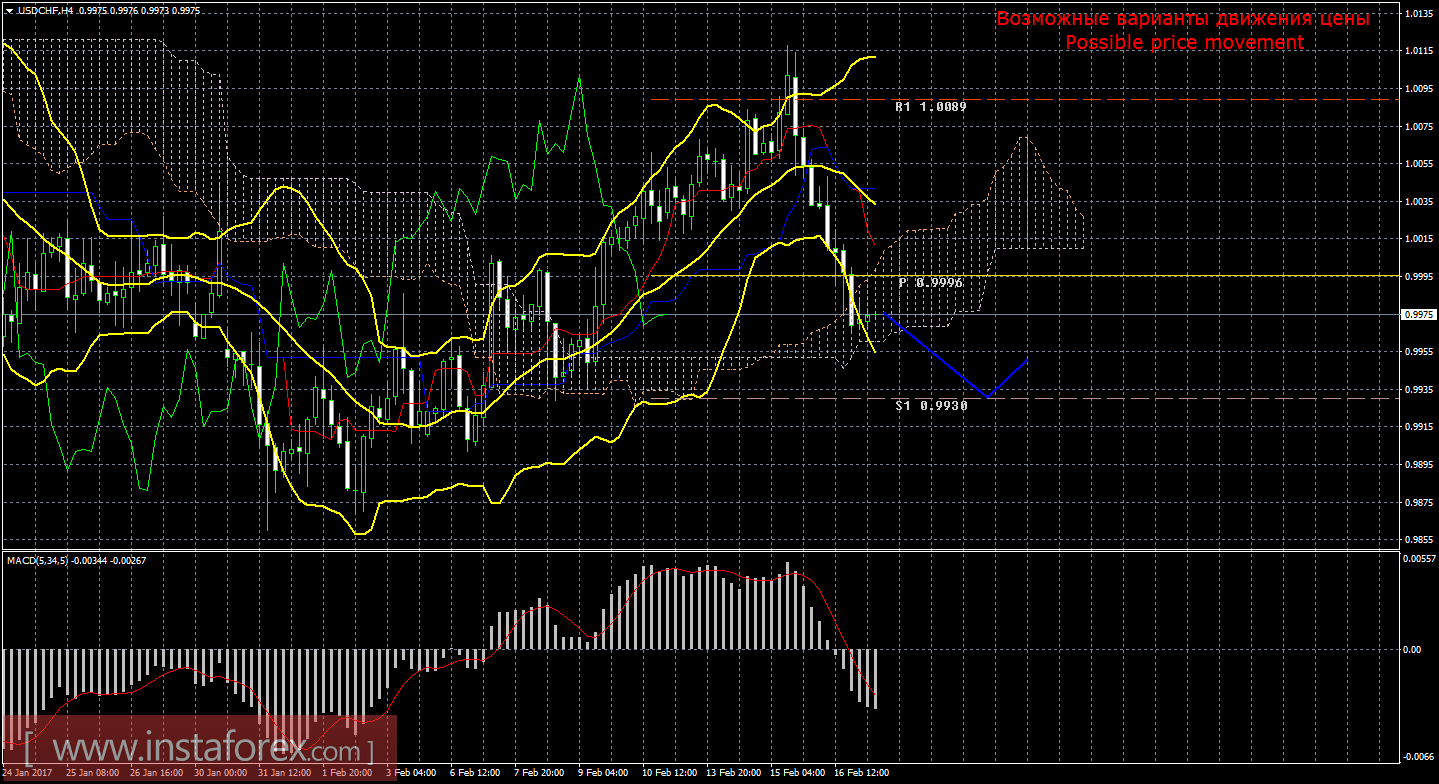Select the 6 Feb 12:00 time marker
Screen dimensions: 1439x784
[x=475, y=773]
